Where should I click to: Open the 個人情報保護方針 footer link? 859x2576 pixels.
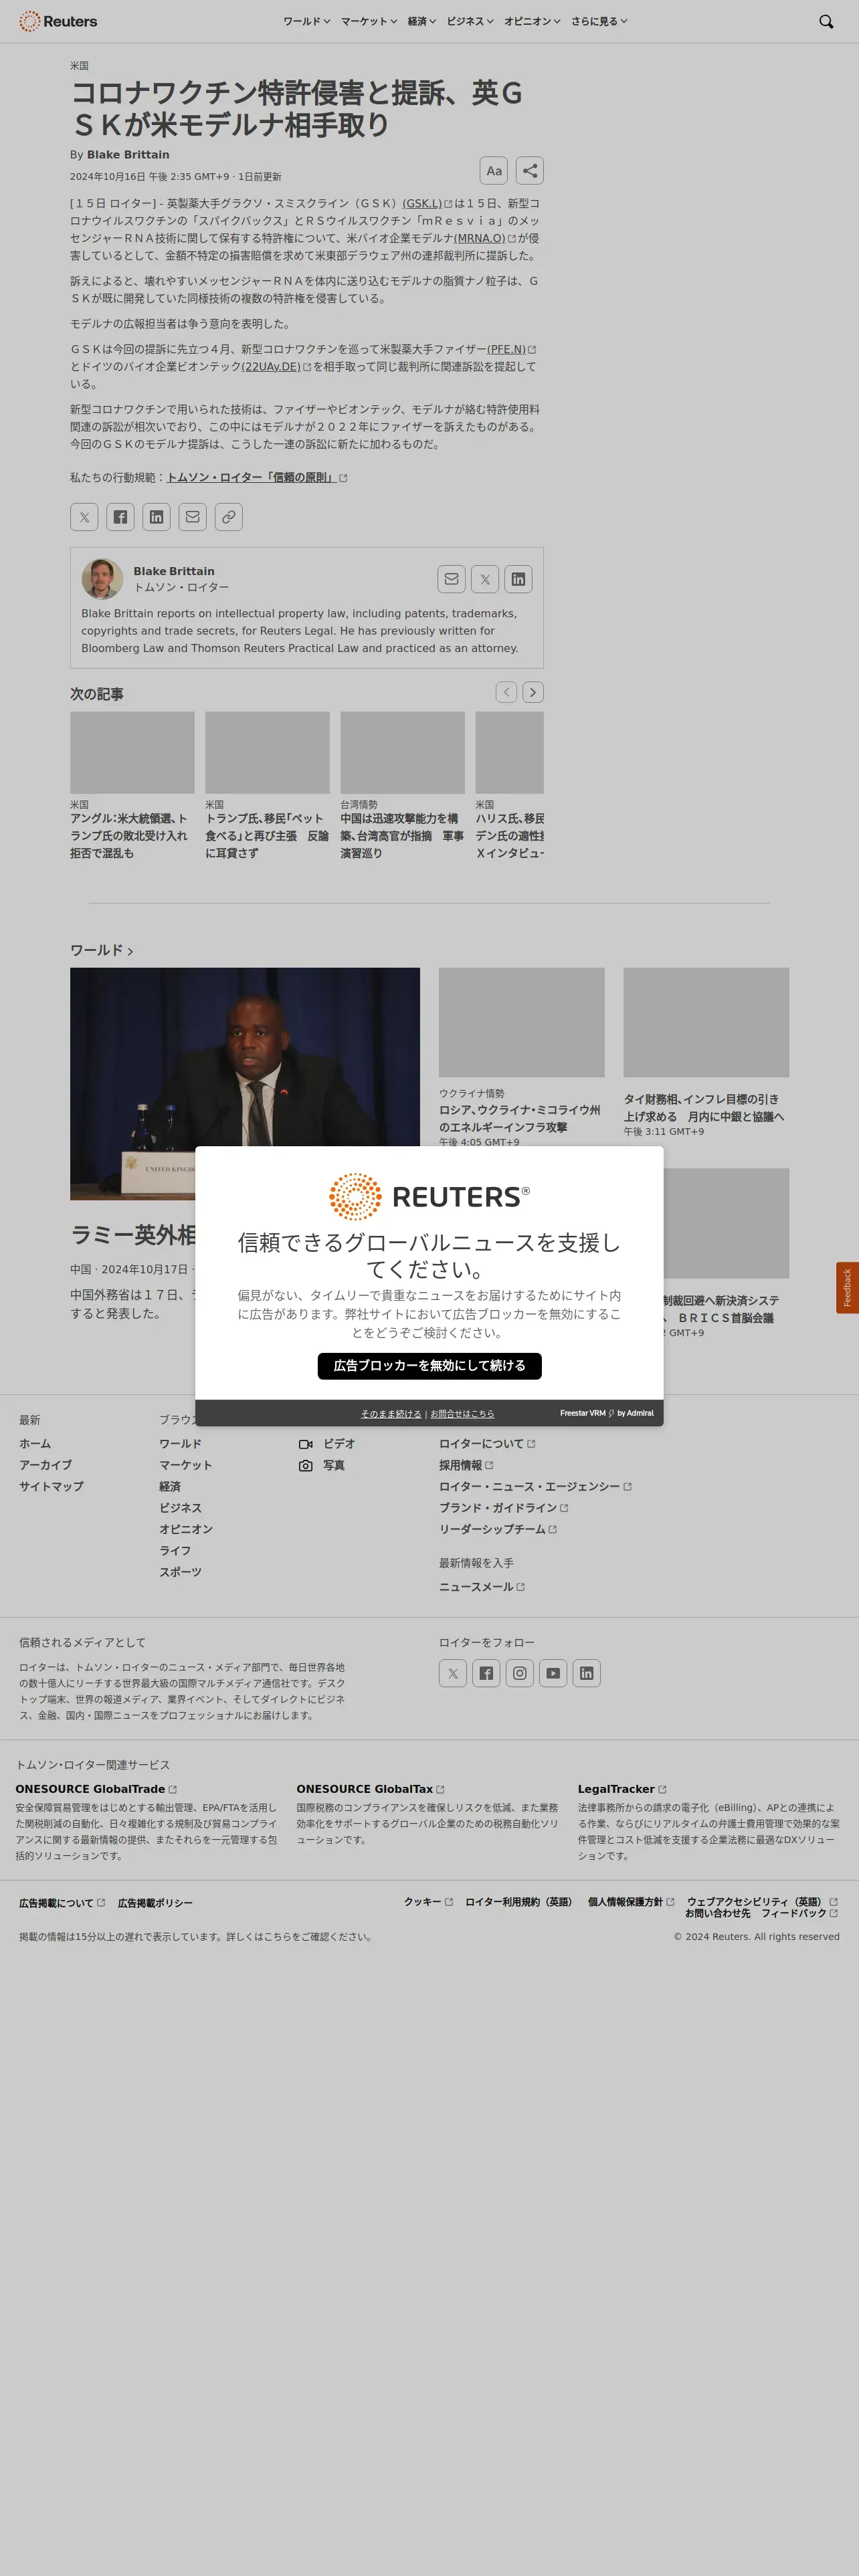tap(631, 1902)
